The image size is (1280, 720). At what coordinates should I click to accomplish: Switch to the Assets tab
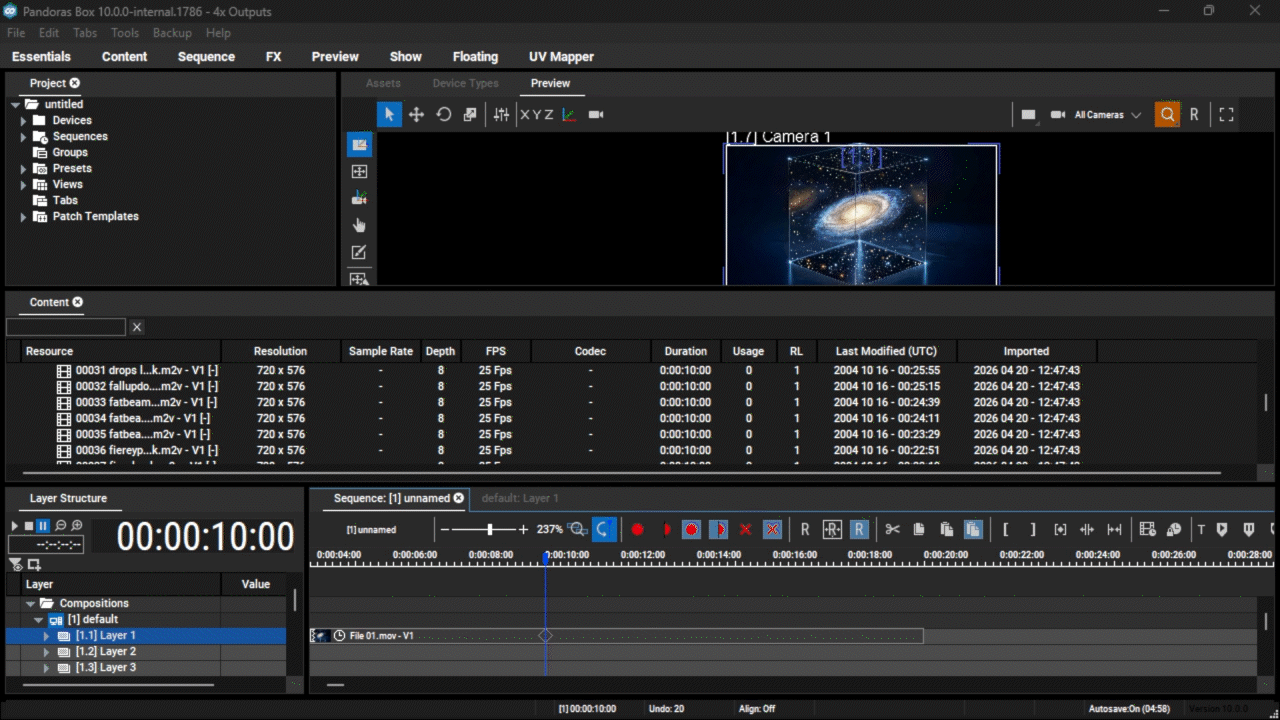[x=383, y=83]
